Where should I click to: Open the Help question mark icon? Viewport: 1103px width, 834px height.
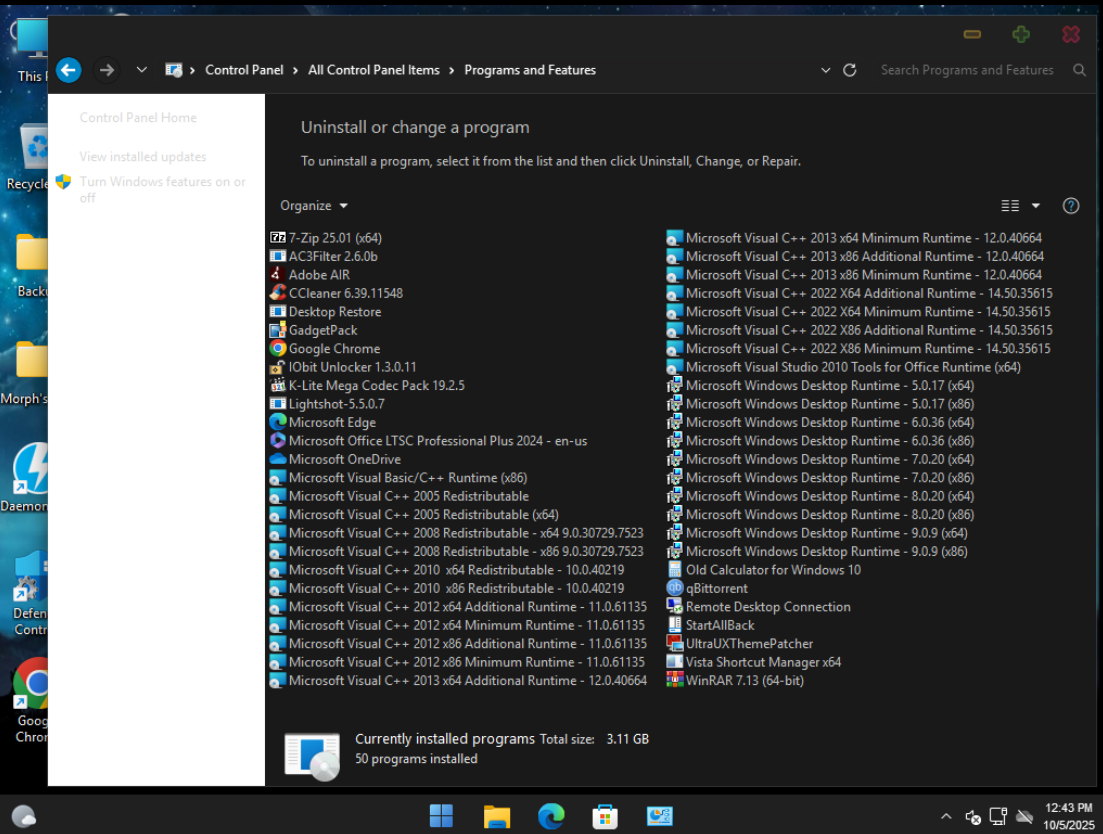1070,206
